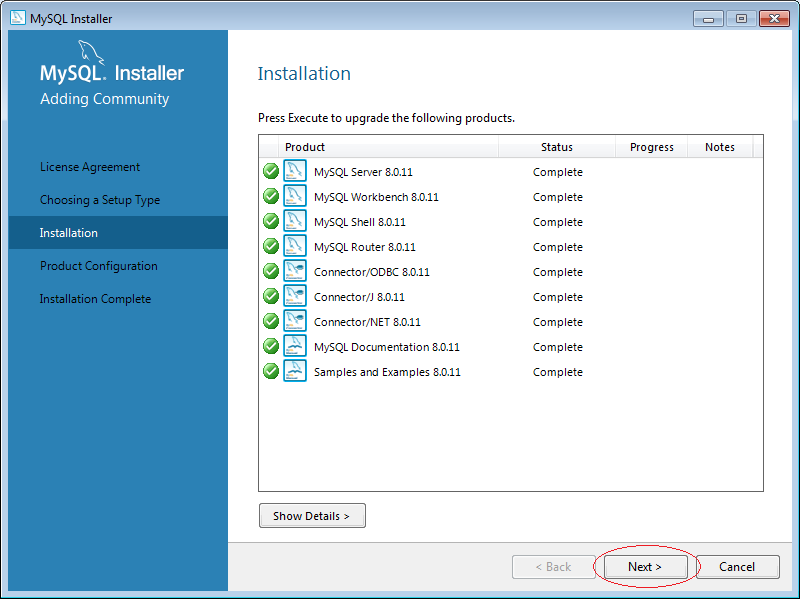This screenshot has width=800, height=599.
Task: Click the MySQL Documentation 8.0.11 product icon
Action: click(295, 346)
